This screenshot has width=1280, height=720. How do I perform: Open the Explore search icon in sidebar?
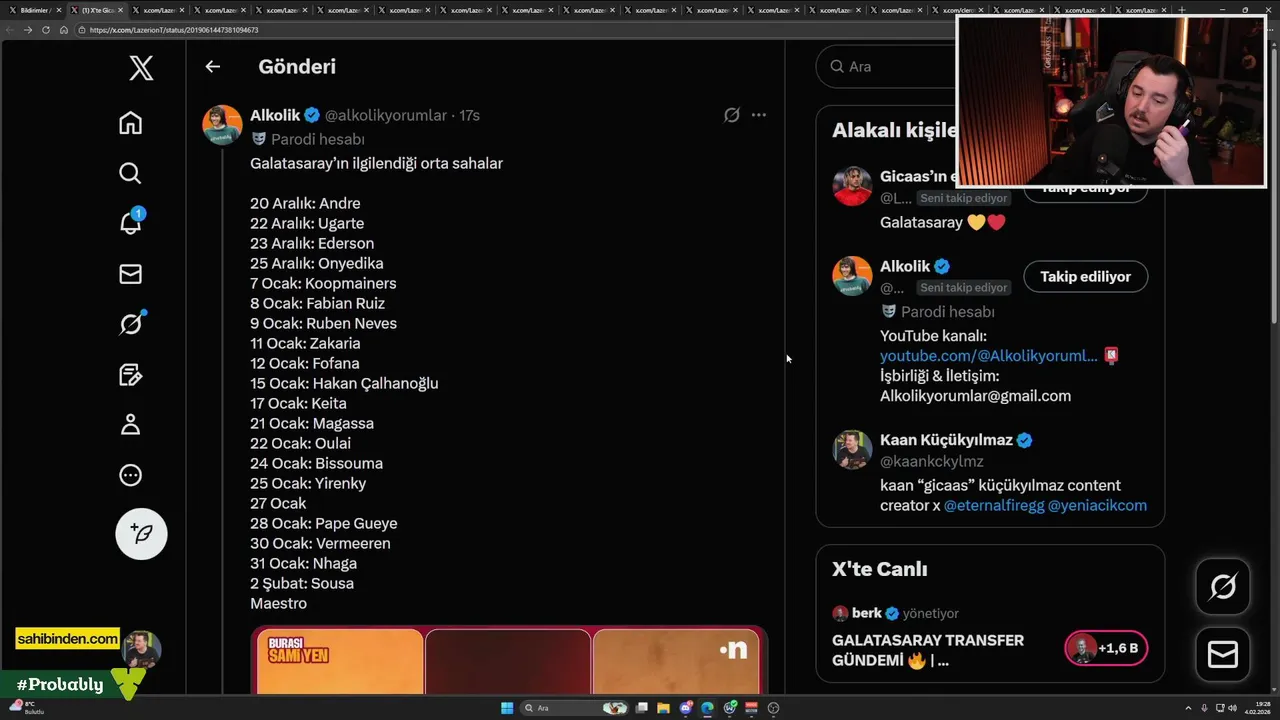130,173
